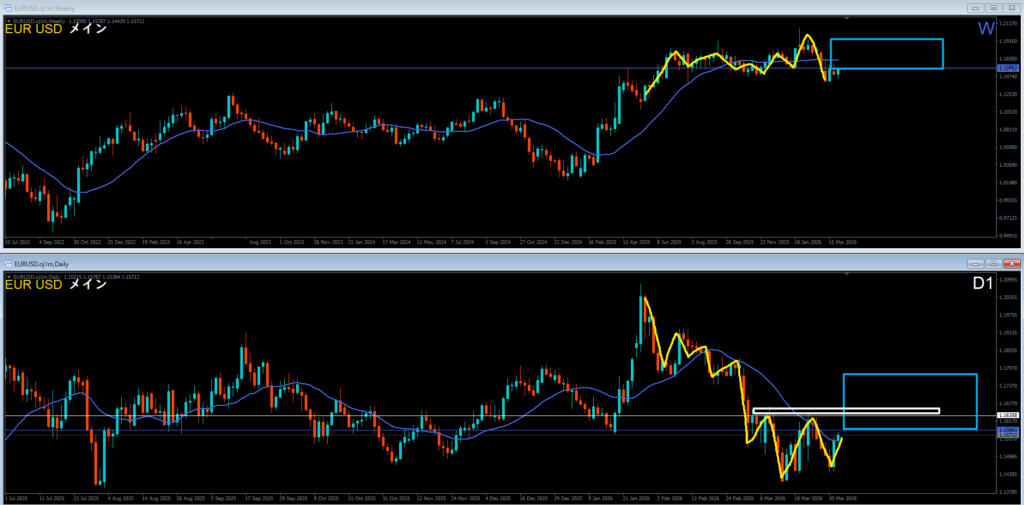This screenshot has width=1024, height=505.
Task: Click the 1.16358 horizontal line price tag
Action: click(x=1008, y=415)
